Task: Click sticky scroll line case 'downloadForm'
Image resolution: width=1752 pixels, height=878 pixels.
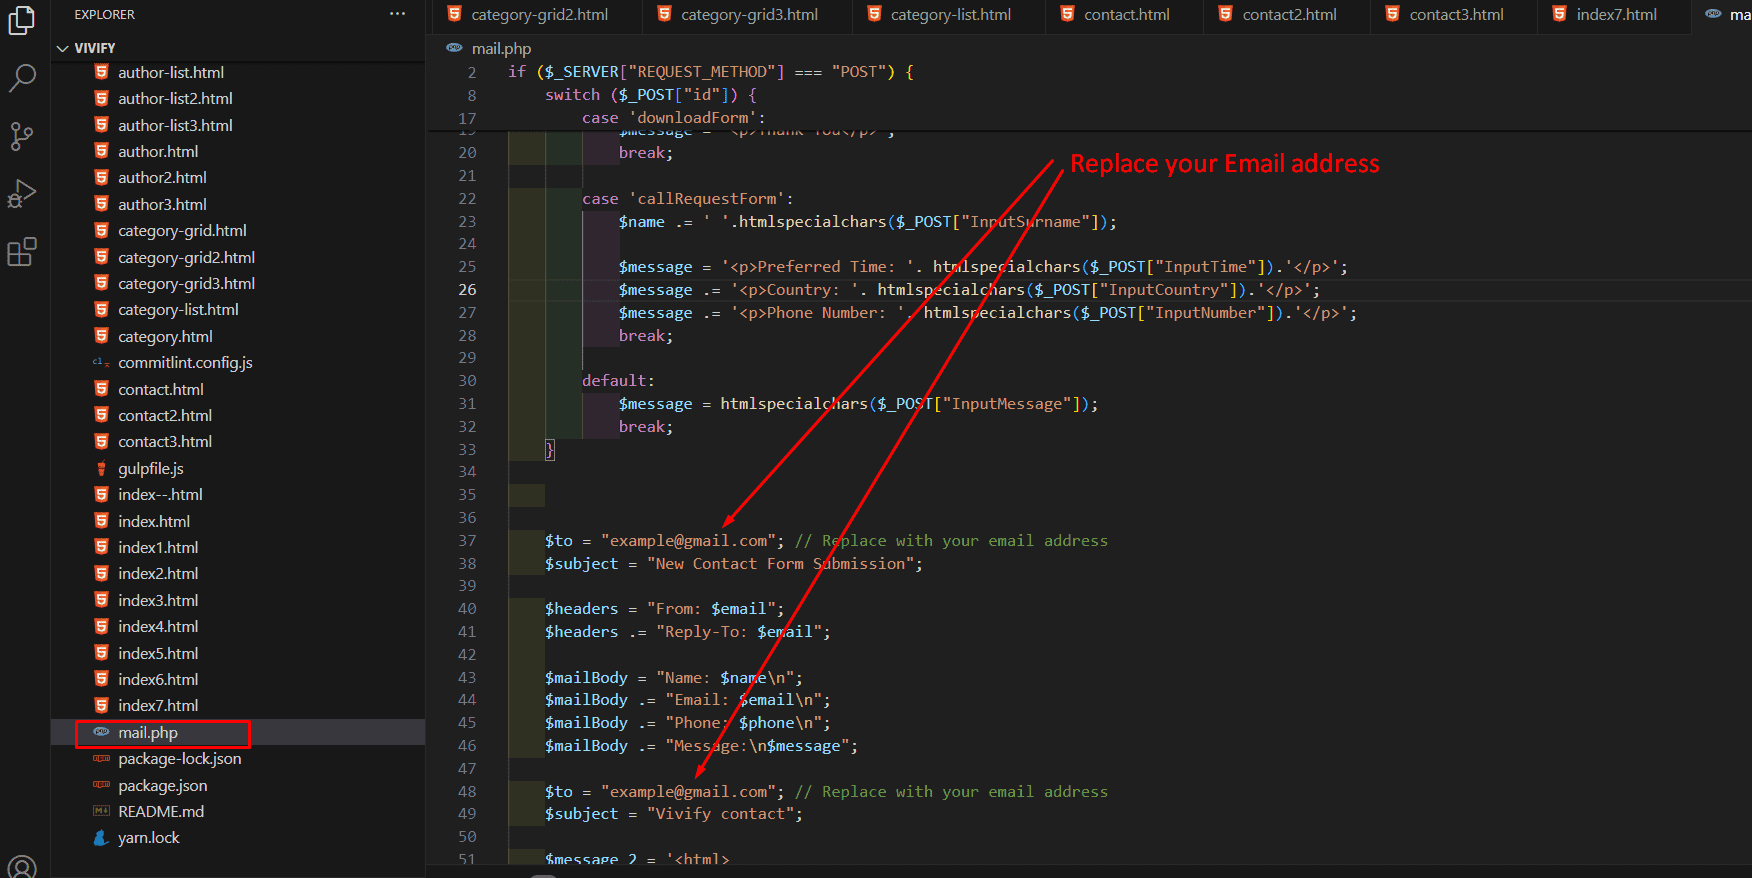Action: point(673,117)
